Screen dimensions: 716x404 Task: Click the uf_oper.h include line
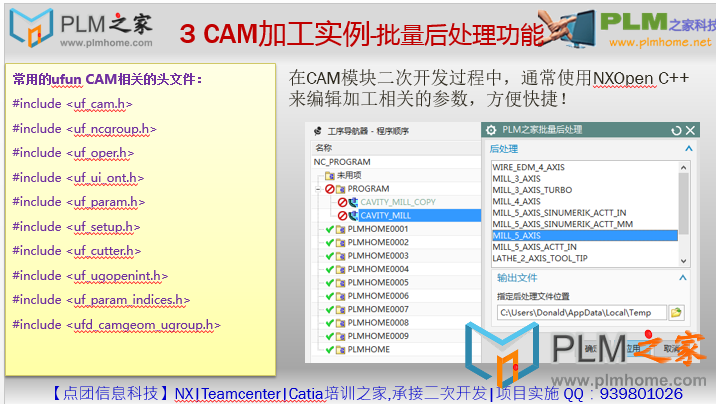73,153
